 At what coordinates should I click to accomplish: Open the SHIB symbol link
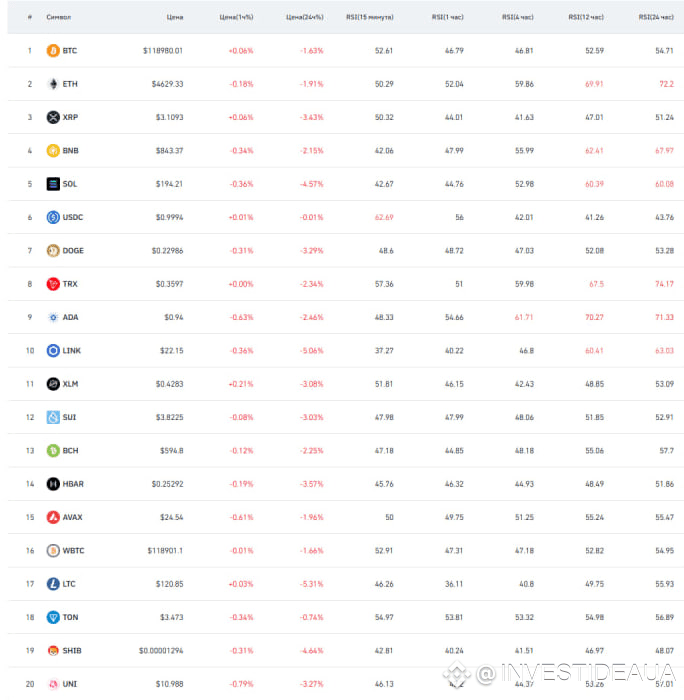[x=72, y=650]
